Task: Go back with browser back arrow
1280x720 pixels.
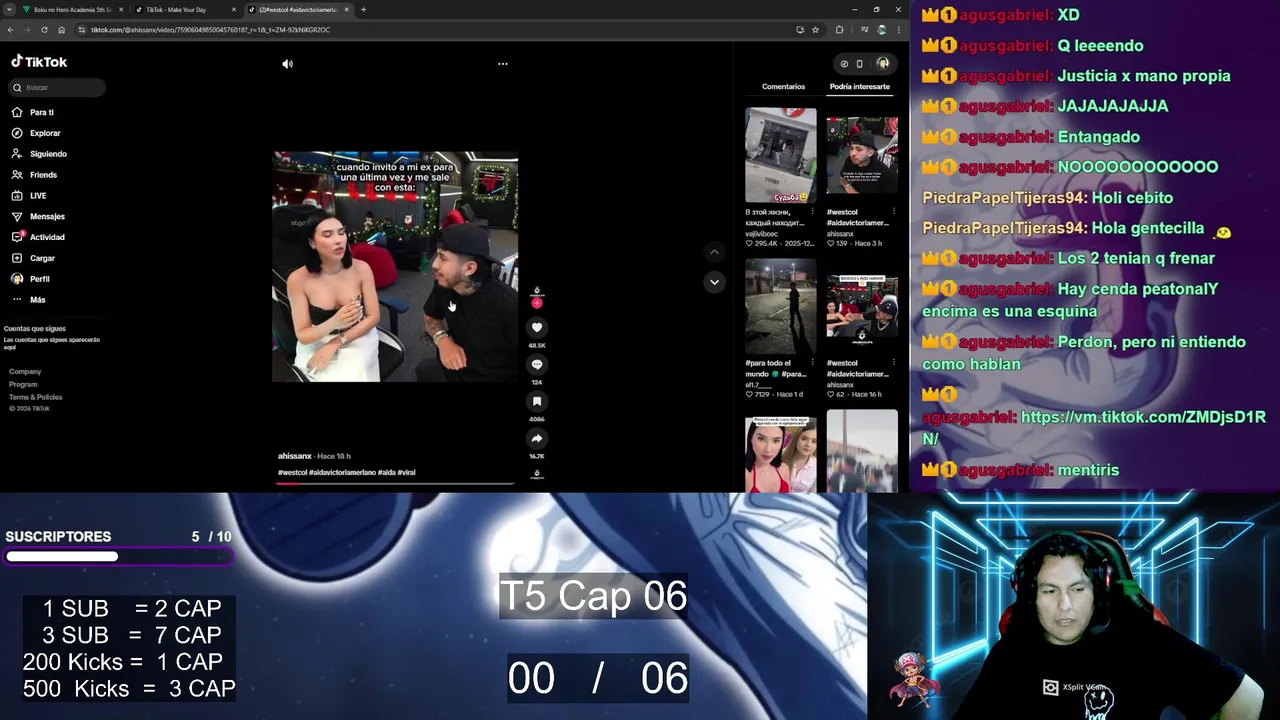Action: pyautogui.click(x=11, y=30)
